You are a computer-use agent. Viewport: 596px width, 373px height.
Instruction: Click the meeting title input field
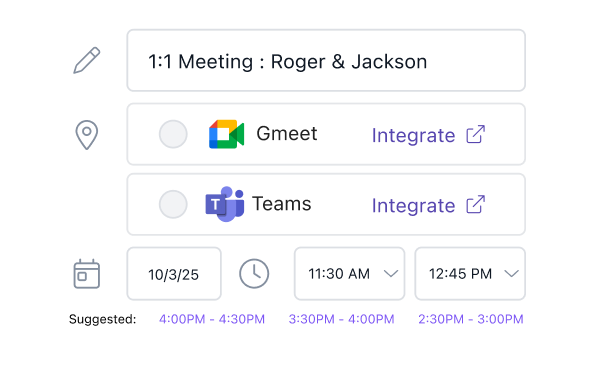click(326, 60)
